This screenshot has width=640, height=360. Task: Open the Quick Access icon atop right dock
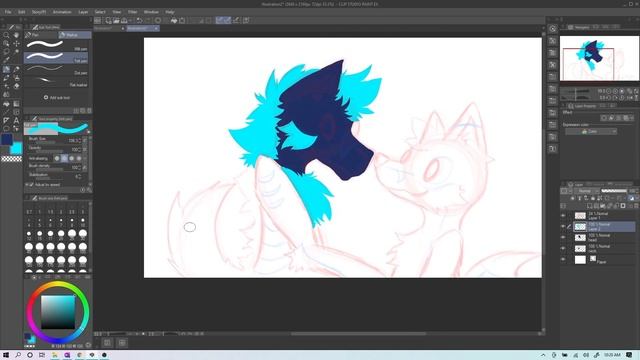[553, 29]
